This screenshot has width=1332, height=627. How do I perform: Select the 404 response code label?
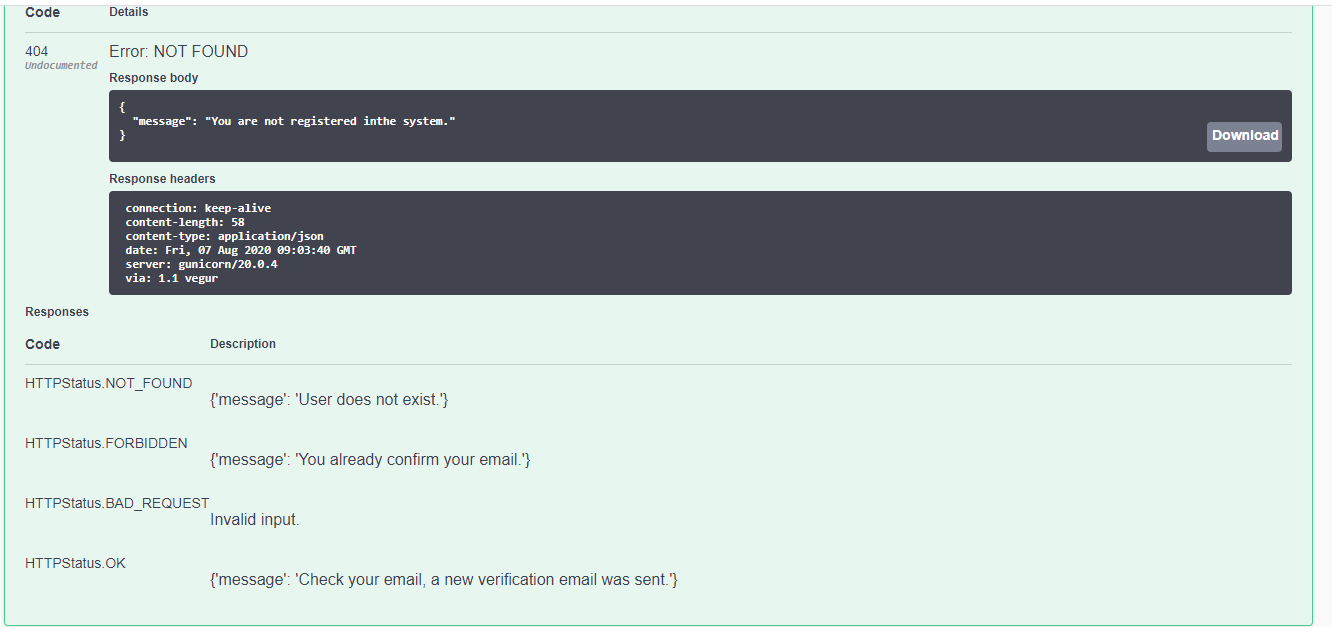pos(35,50)
